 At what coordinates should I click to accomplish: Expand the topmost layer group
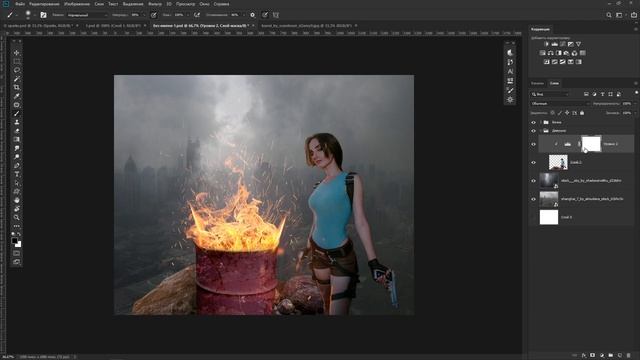click(x=541, y=122)
